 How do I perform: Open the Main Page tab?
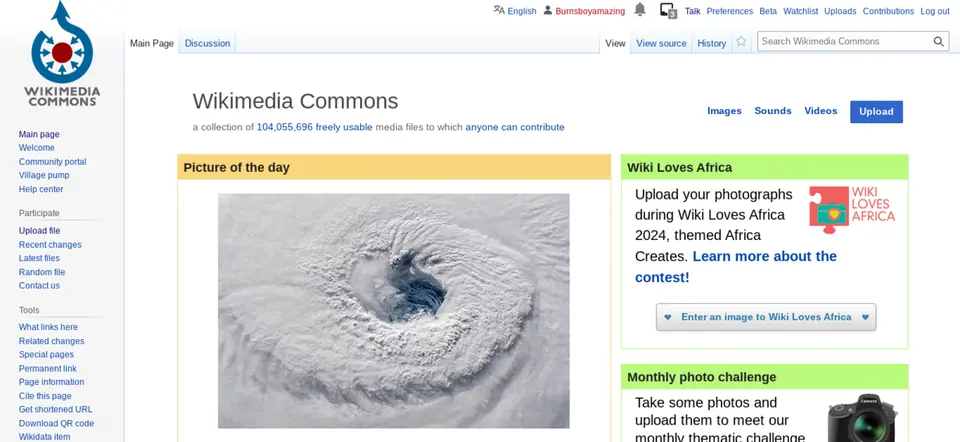point(152,43)
